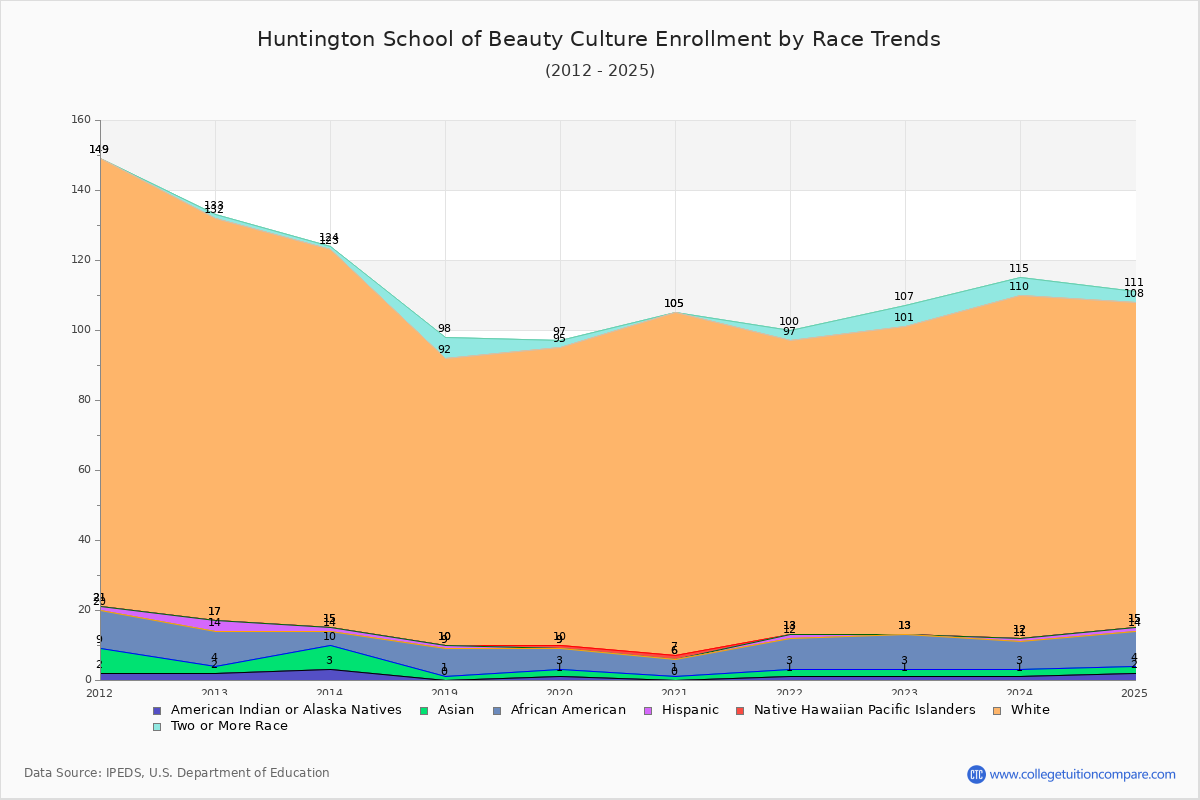Click the 2024 x-axis label
This screenshot has height=800, width=1200.
tap(1020, 692)
